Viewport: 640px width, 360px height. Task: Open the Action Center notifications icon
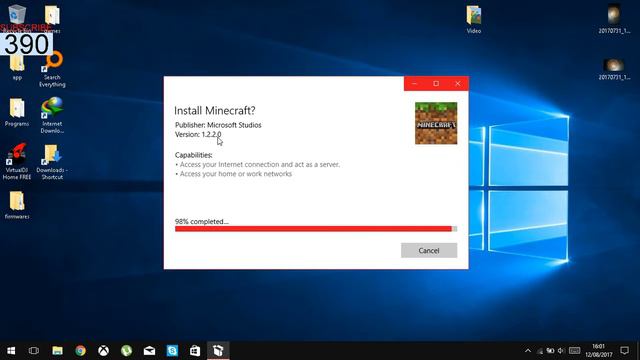tap(624, 351)
